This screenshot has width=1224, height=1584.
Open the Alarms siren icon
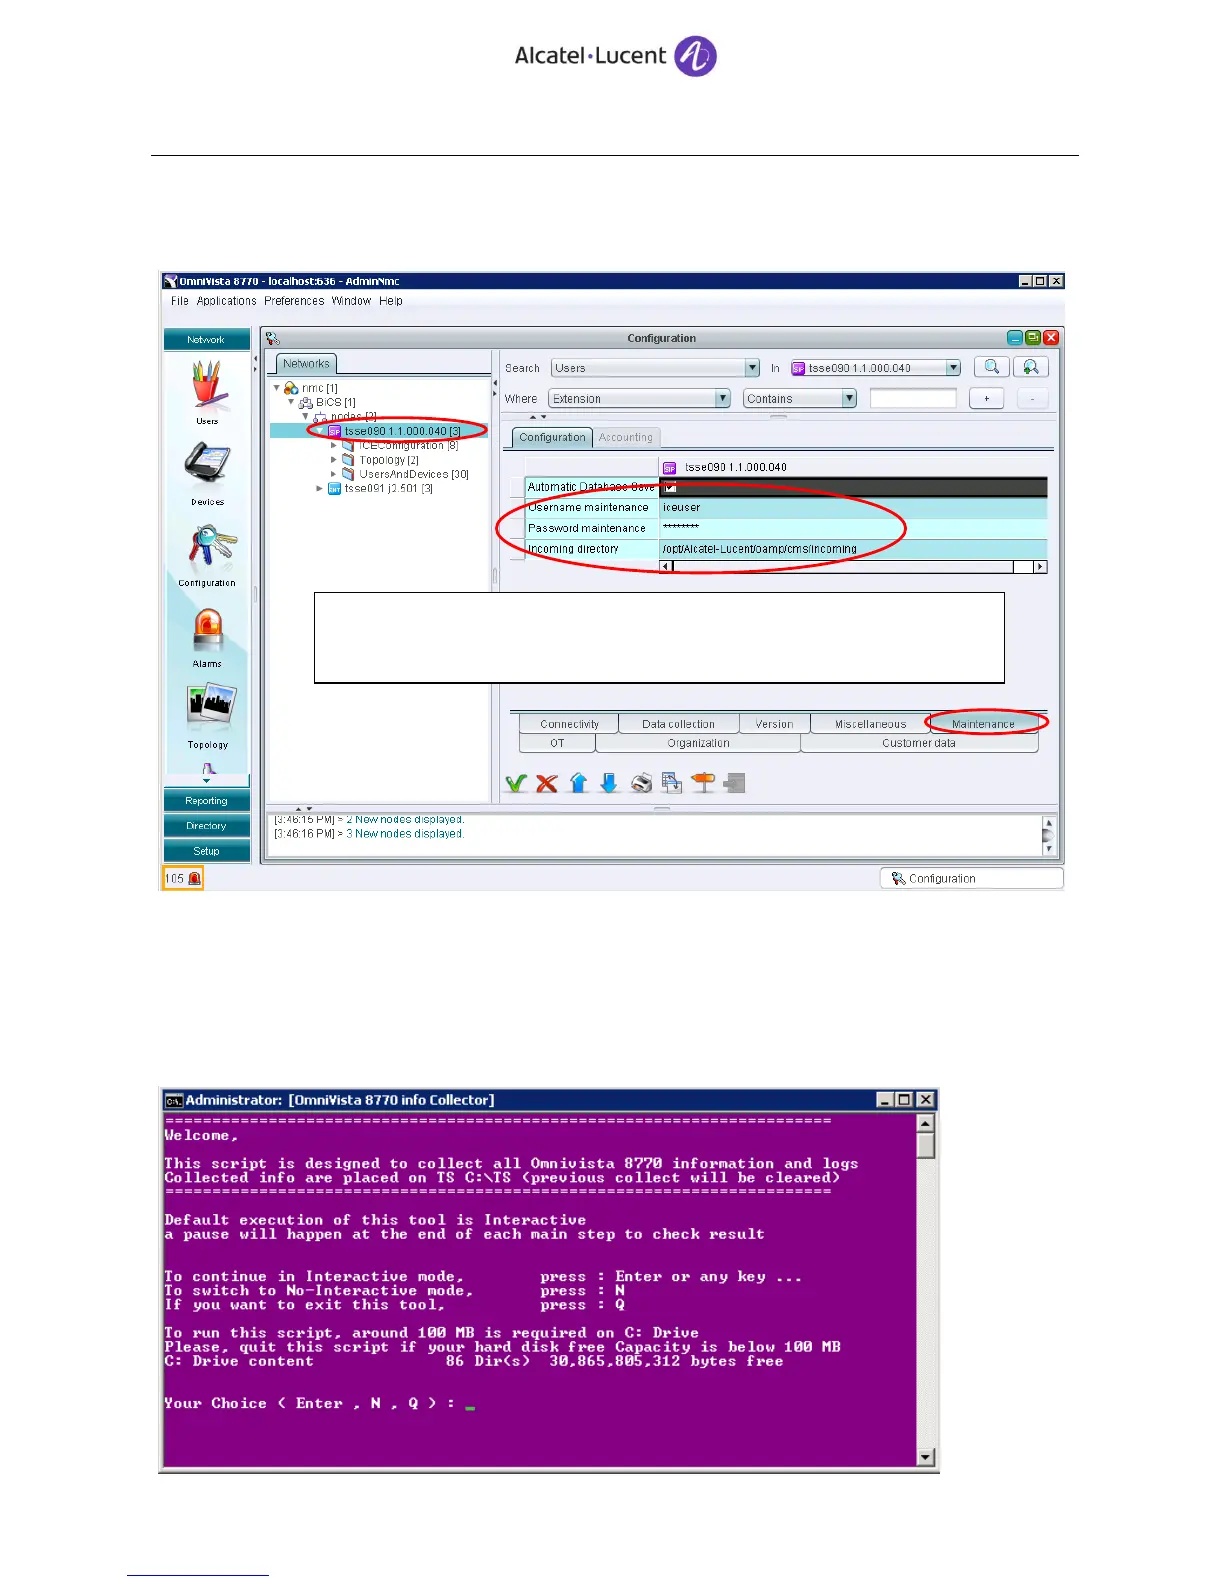pos(208,630)
